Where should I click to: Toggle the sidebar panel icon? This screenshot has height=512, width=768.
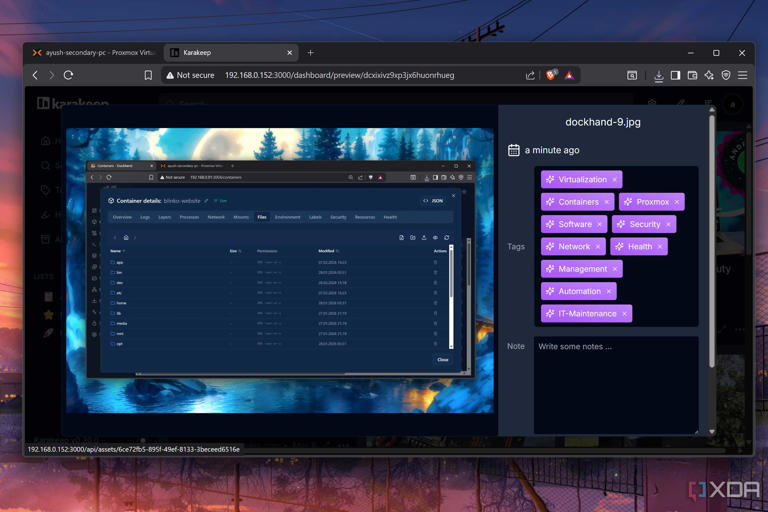[x=675, y=75]
